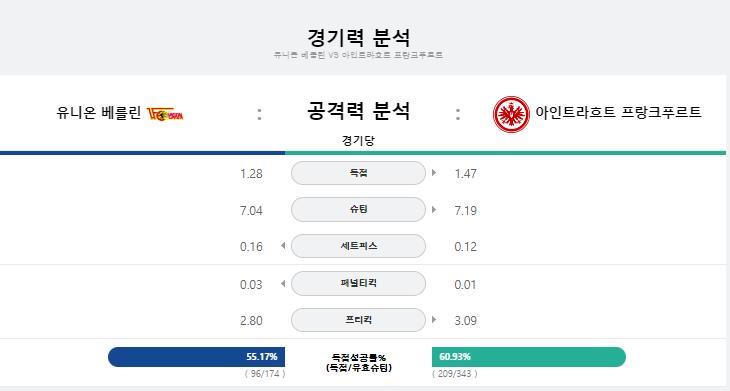Click the blue 55.17% success rate bar
Image resolution: width=730 pixels, height=391 pixels.
click(196, 357)
